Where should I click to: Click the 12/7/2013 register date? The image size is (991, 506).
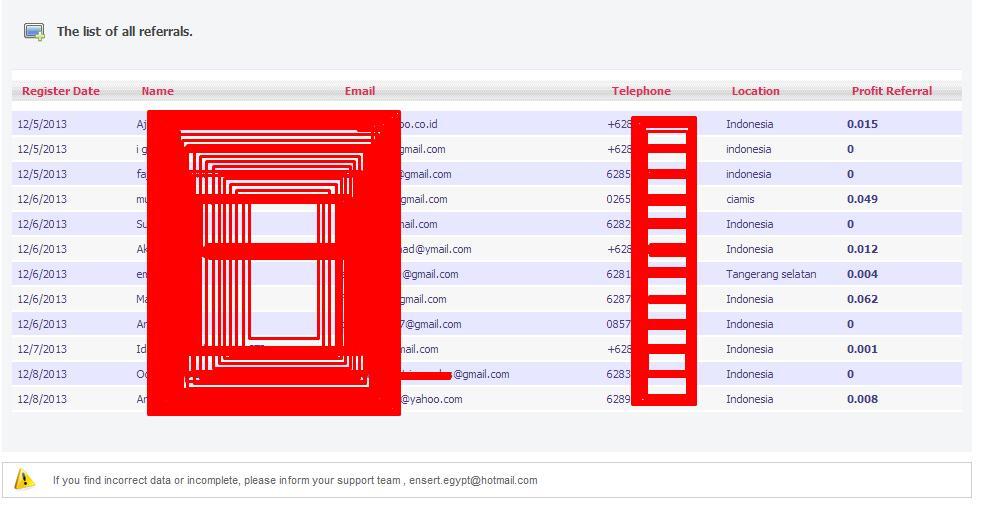pyautogui.click(x=42, y=349)
